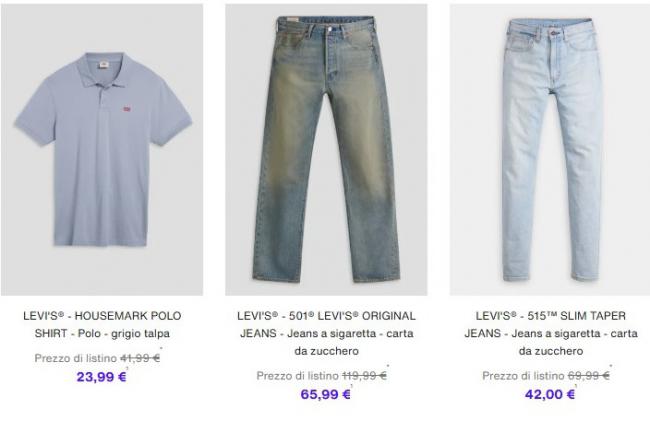The width and height of the screenshot is (650, 421).
Task: Click the red Levi's logo on polo chest
Action: [x=126, y=109]
